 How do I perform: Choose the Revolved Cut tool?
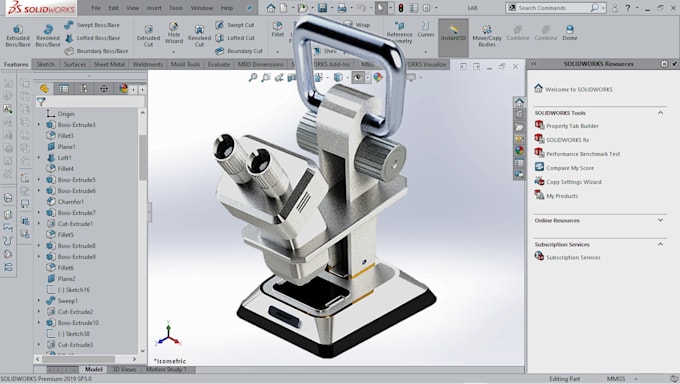[x=199, y=35]
